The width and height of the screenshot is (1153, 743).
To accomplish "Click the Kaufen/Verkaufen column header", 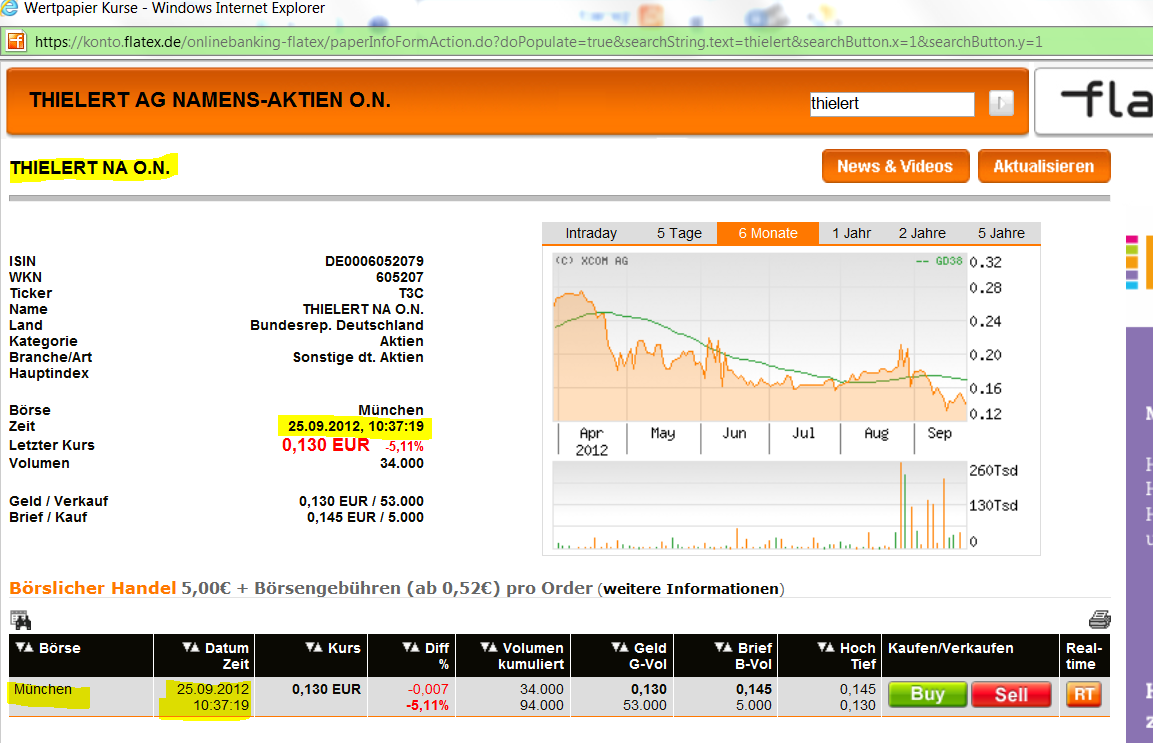I will click(x=950, y=648).
